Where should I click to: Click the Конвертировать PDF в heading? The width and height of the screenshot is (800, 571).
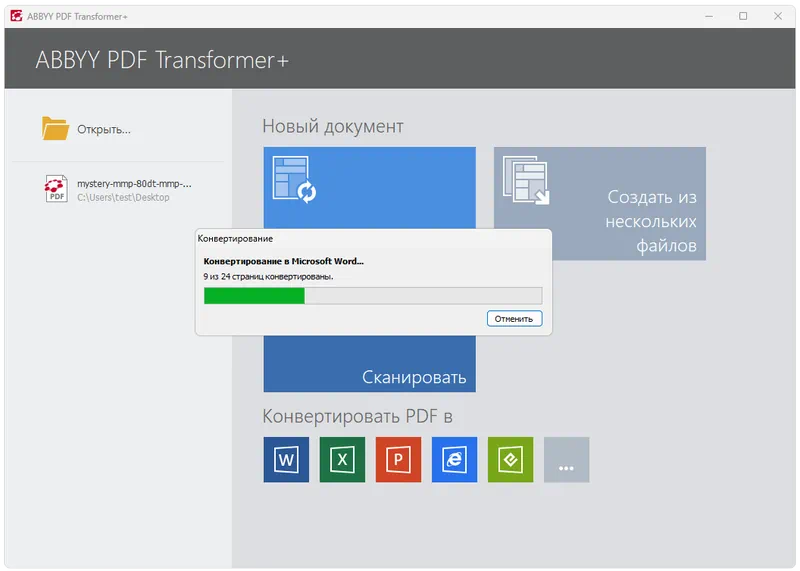357,416
